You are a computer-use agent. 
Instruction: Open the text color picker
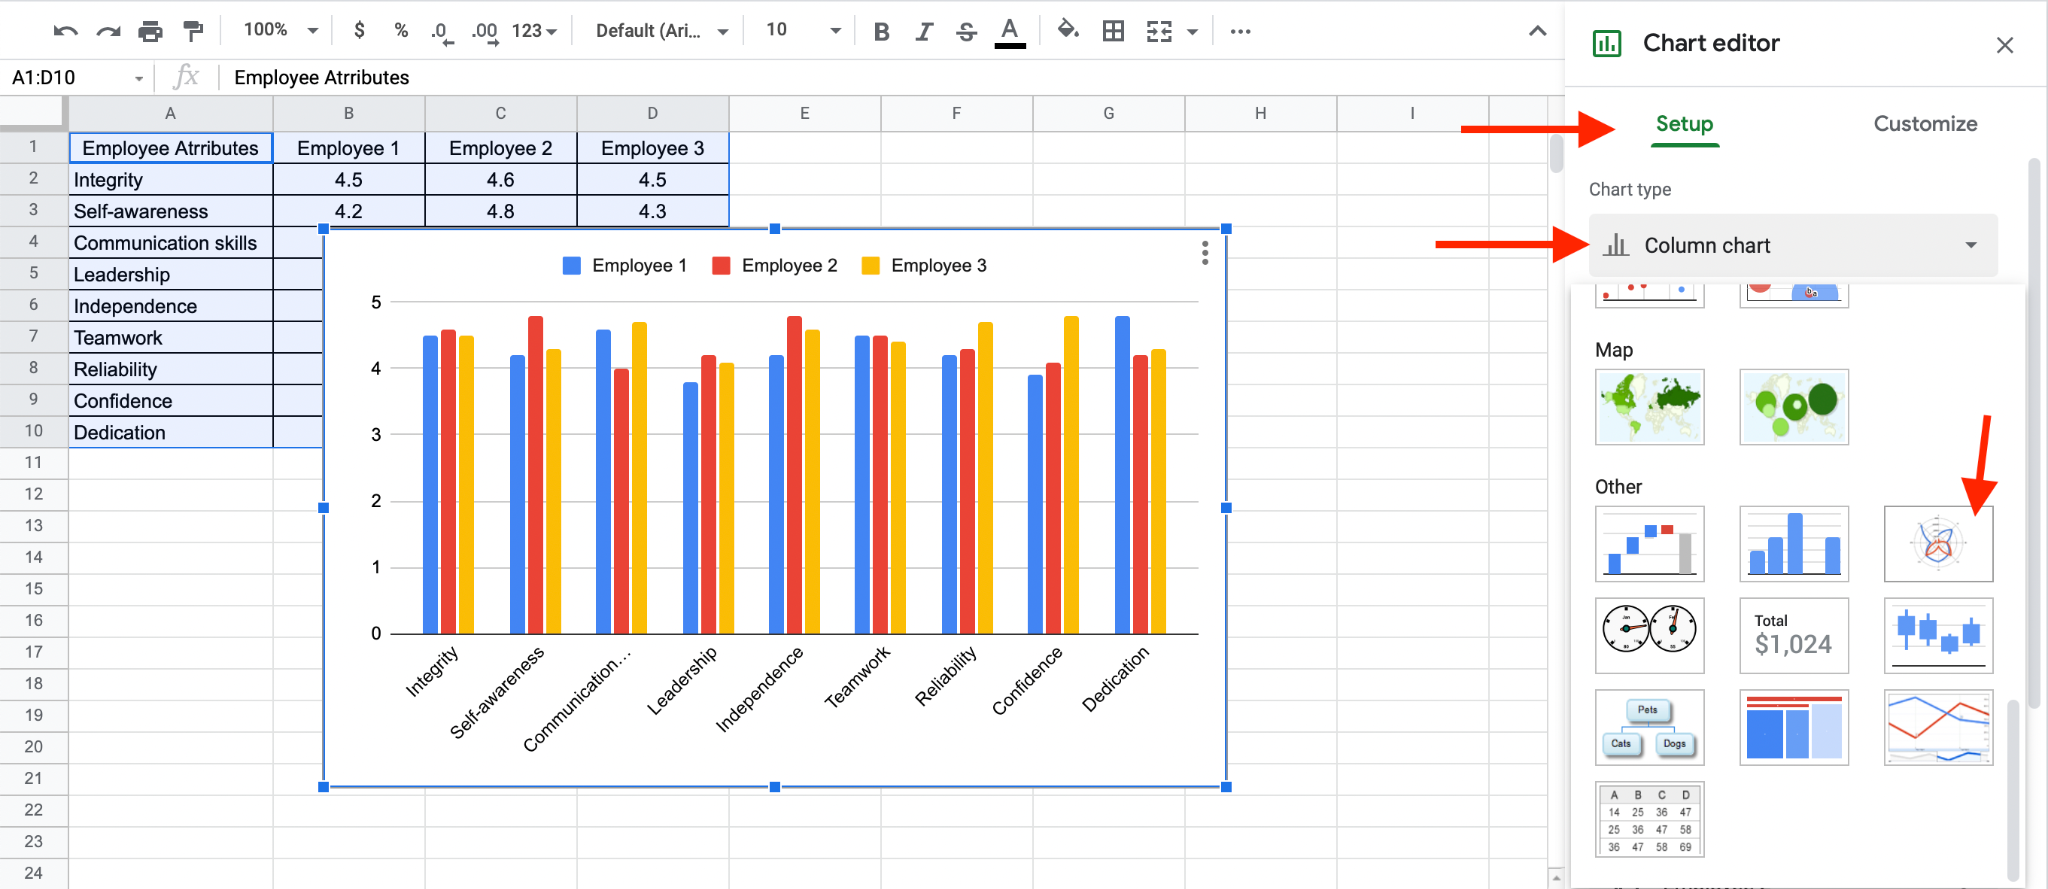1010,32
